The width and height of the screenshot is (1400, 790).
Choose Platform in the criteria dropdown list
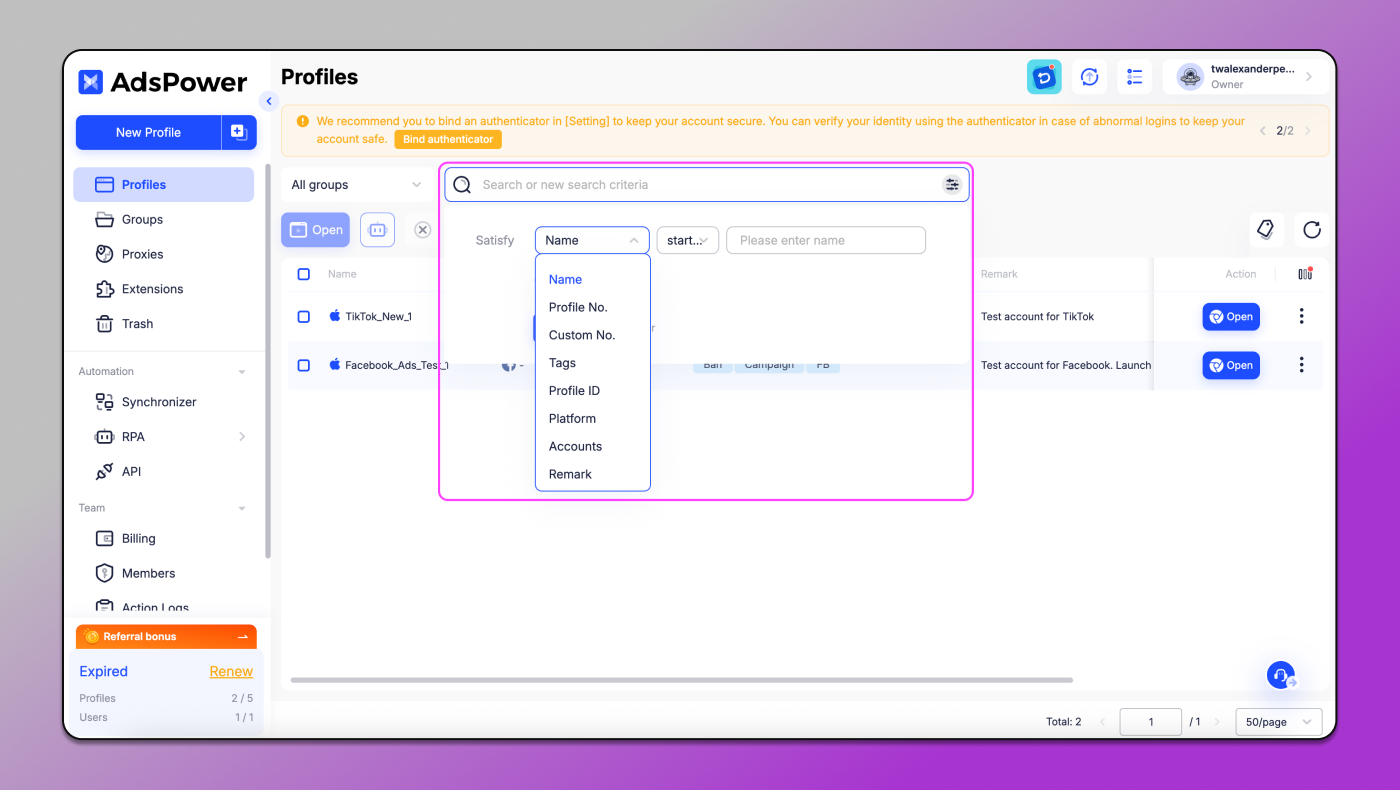pyautogui.click(x=572, y=419)
